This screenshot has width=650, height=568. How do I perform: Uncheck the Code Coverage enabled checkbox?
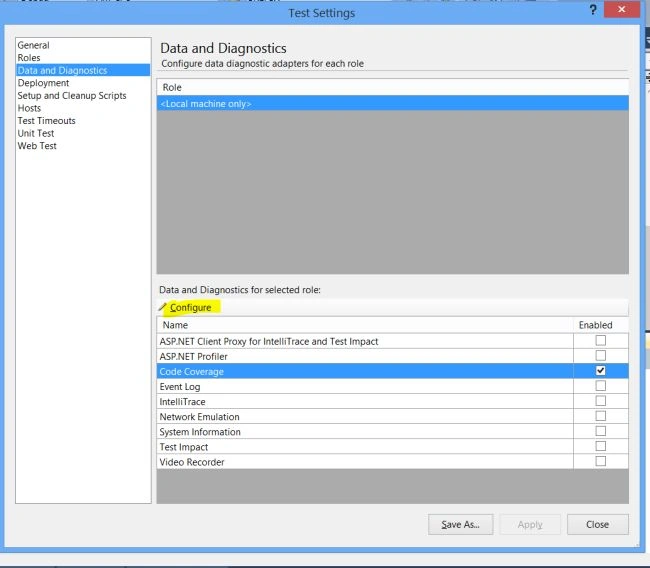coord(600,371)
